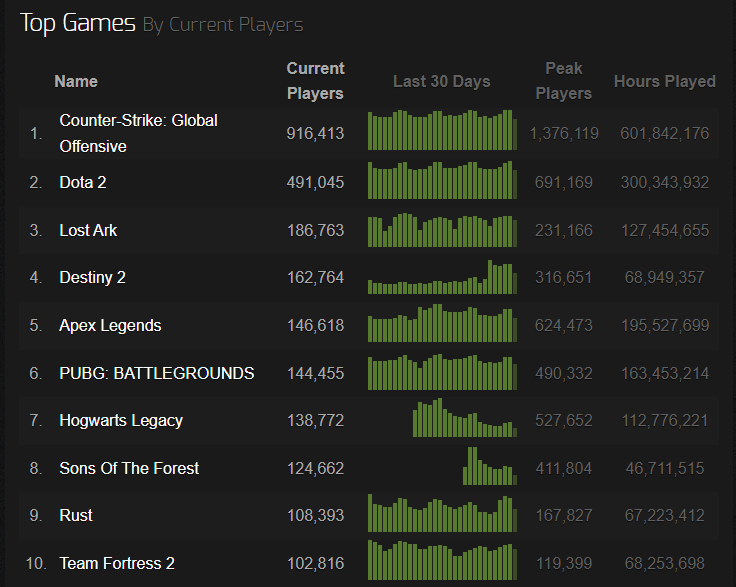The height and width of the screenshot is (587, 736).
Task: Click the Counter-Strike 30-day bar chart
Action: pos(442,130)
